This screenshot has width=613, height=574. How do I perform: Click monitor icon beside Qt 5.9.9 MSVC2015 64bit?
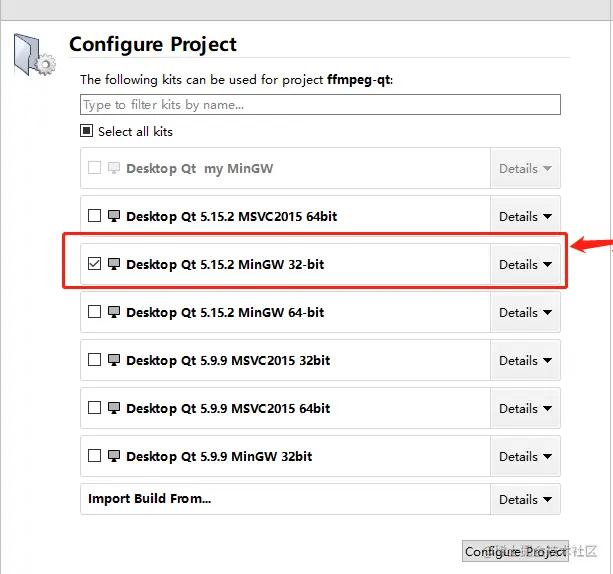[114, 408]
